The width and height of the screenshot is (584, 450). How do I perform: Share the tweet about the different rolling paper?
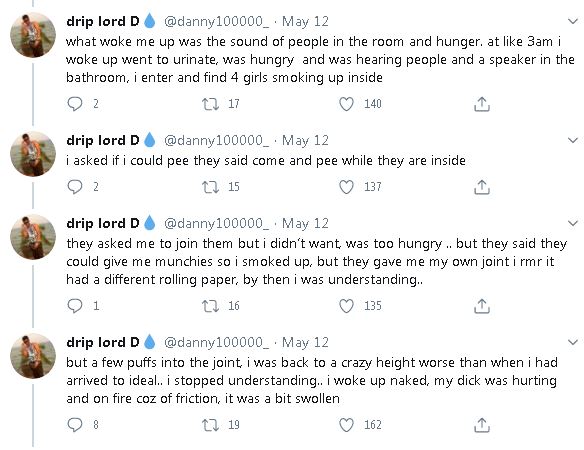point(482,306)
